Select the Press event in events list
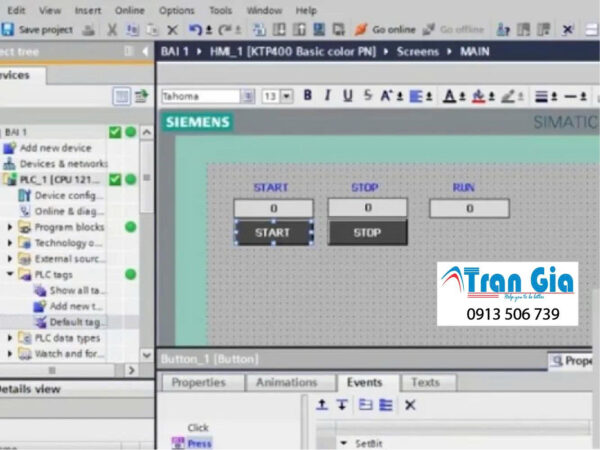 pyautogui.click(x=198, y=442)
